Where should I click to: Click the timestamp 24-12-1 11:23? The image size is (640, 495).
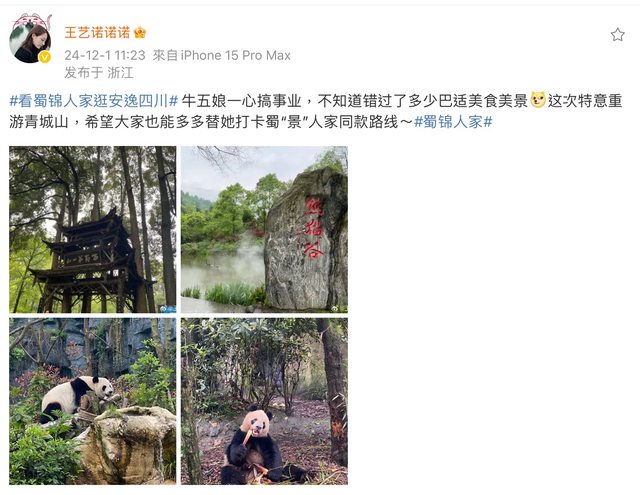click(x=105, y=55)
